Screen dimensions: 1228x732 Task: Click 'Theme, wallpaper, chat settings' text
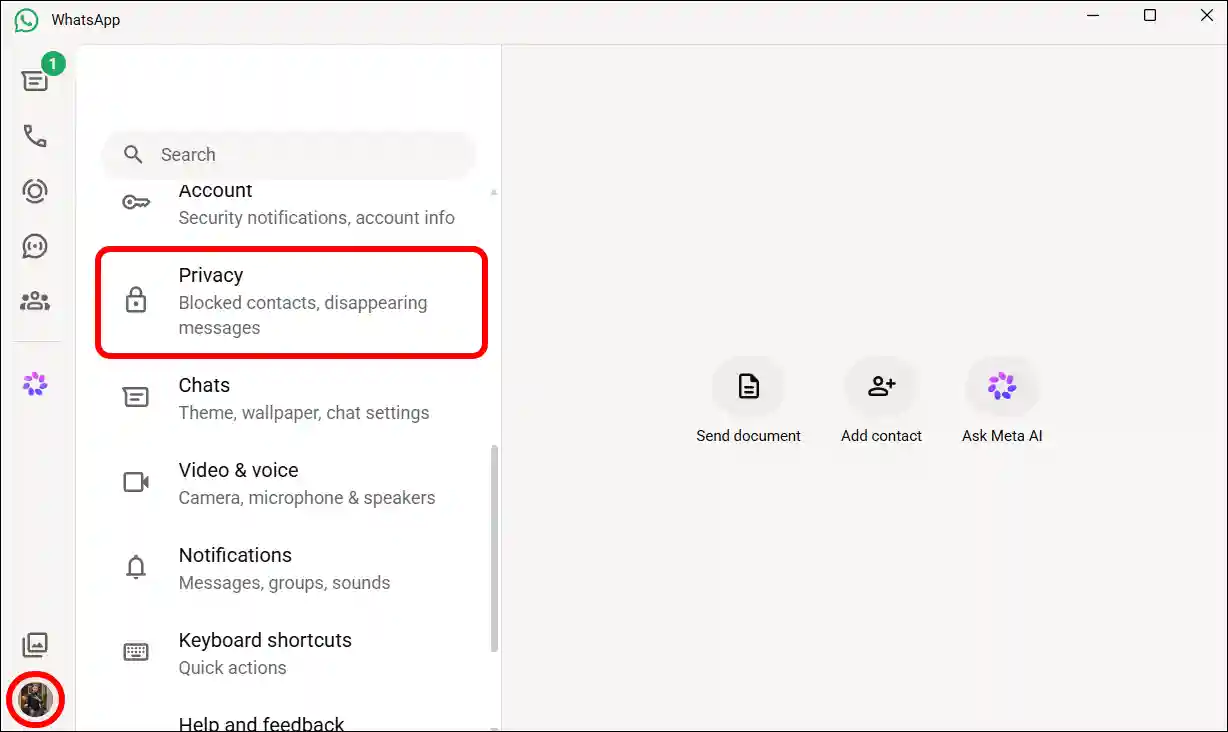click(x=304, y=413)
